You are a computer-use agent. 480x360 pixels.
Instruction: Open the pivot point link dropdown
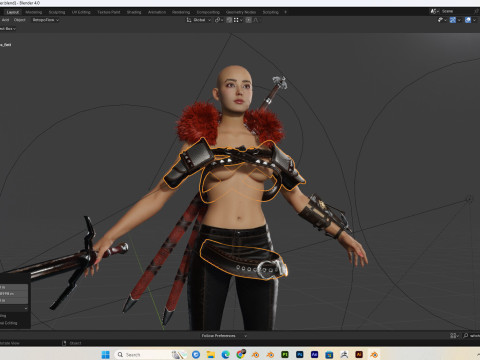tap(219, 20)
